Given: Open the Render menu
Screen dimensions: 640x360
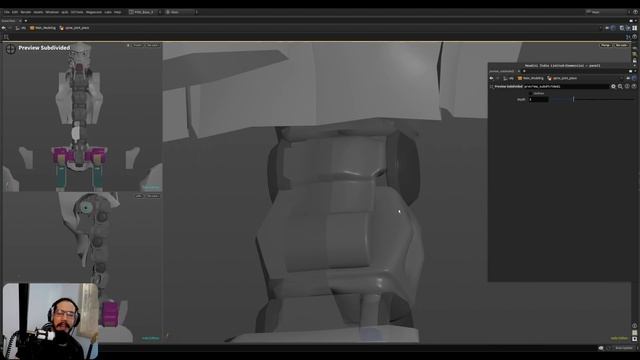Looking at the screenshot, I should [26, 12].
